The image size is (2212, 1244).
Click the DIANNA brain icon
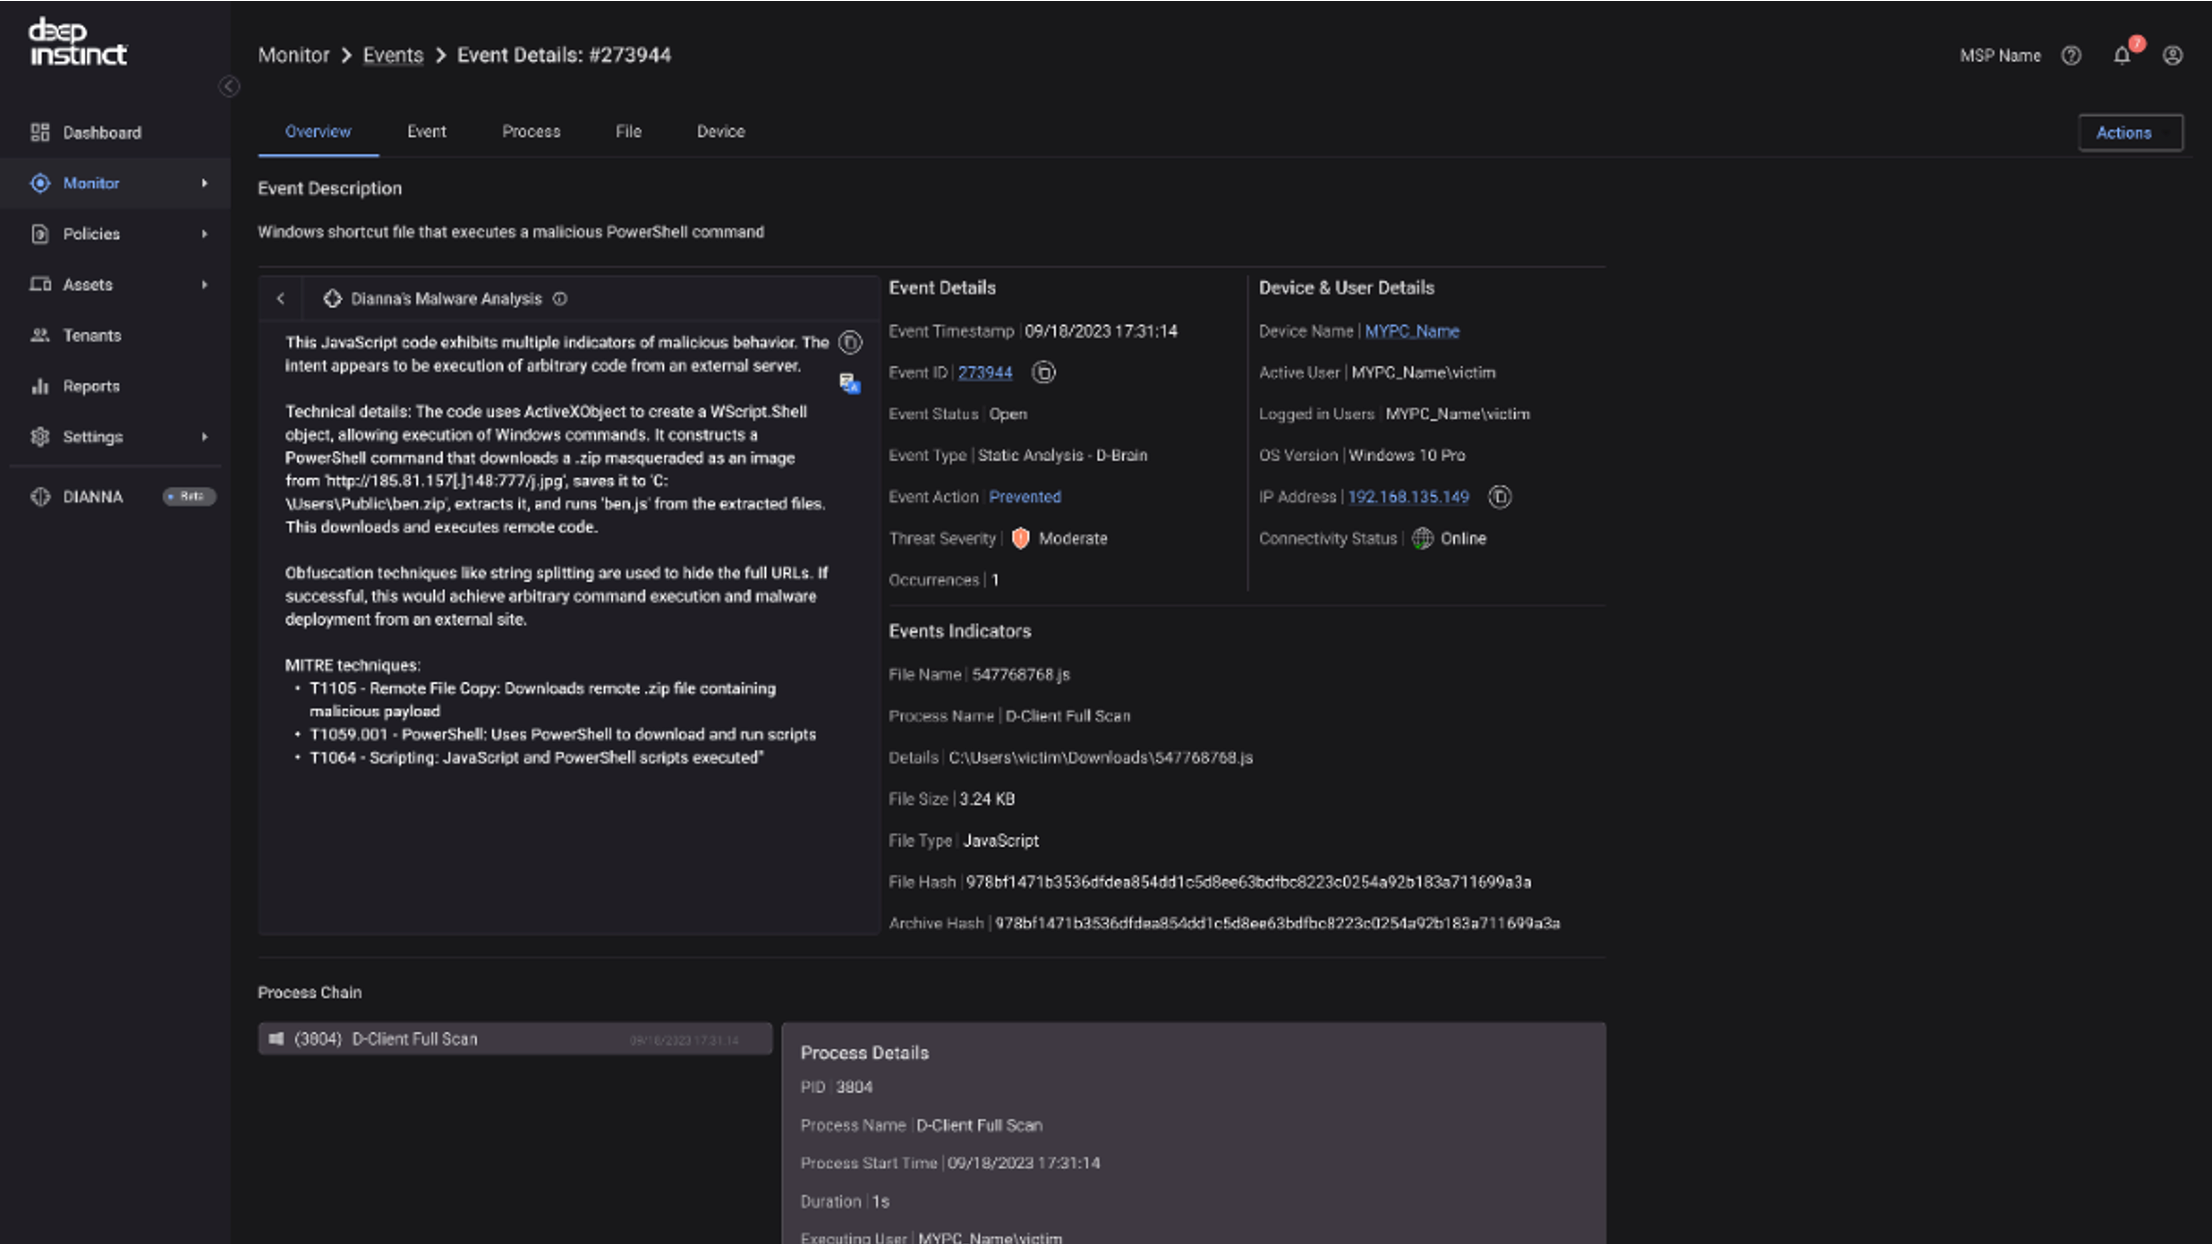[40, 497]
